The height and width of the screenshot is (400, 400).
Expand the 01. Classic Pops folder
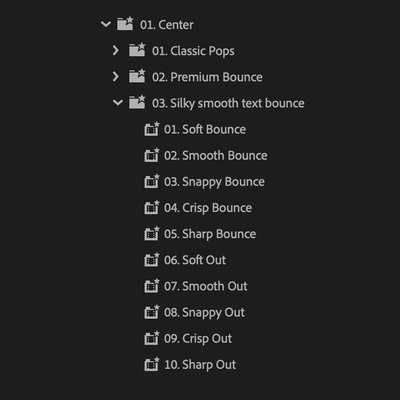tap(116, 50)
